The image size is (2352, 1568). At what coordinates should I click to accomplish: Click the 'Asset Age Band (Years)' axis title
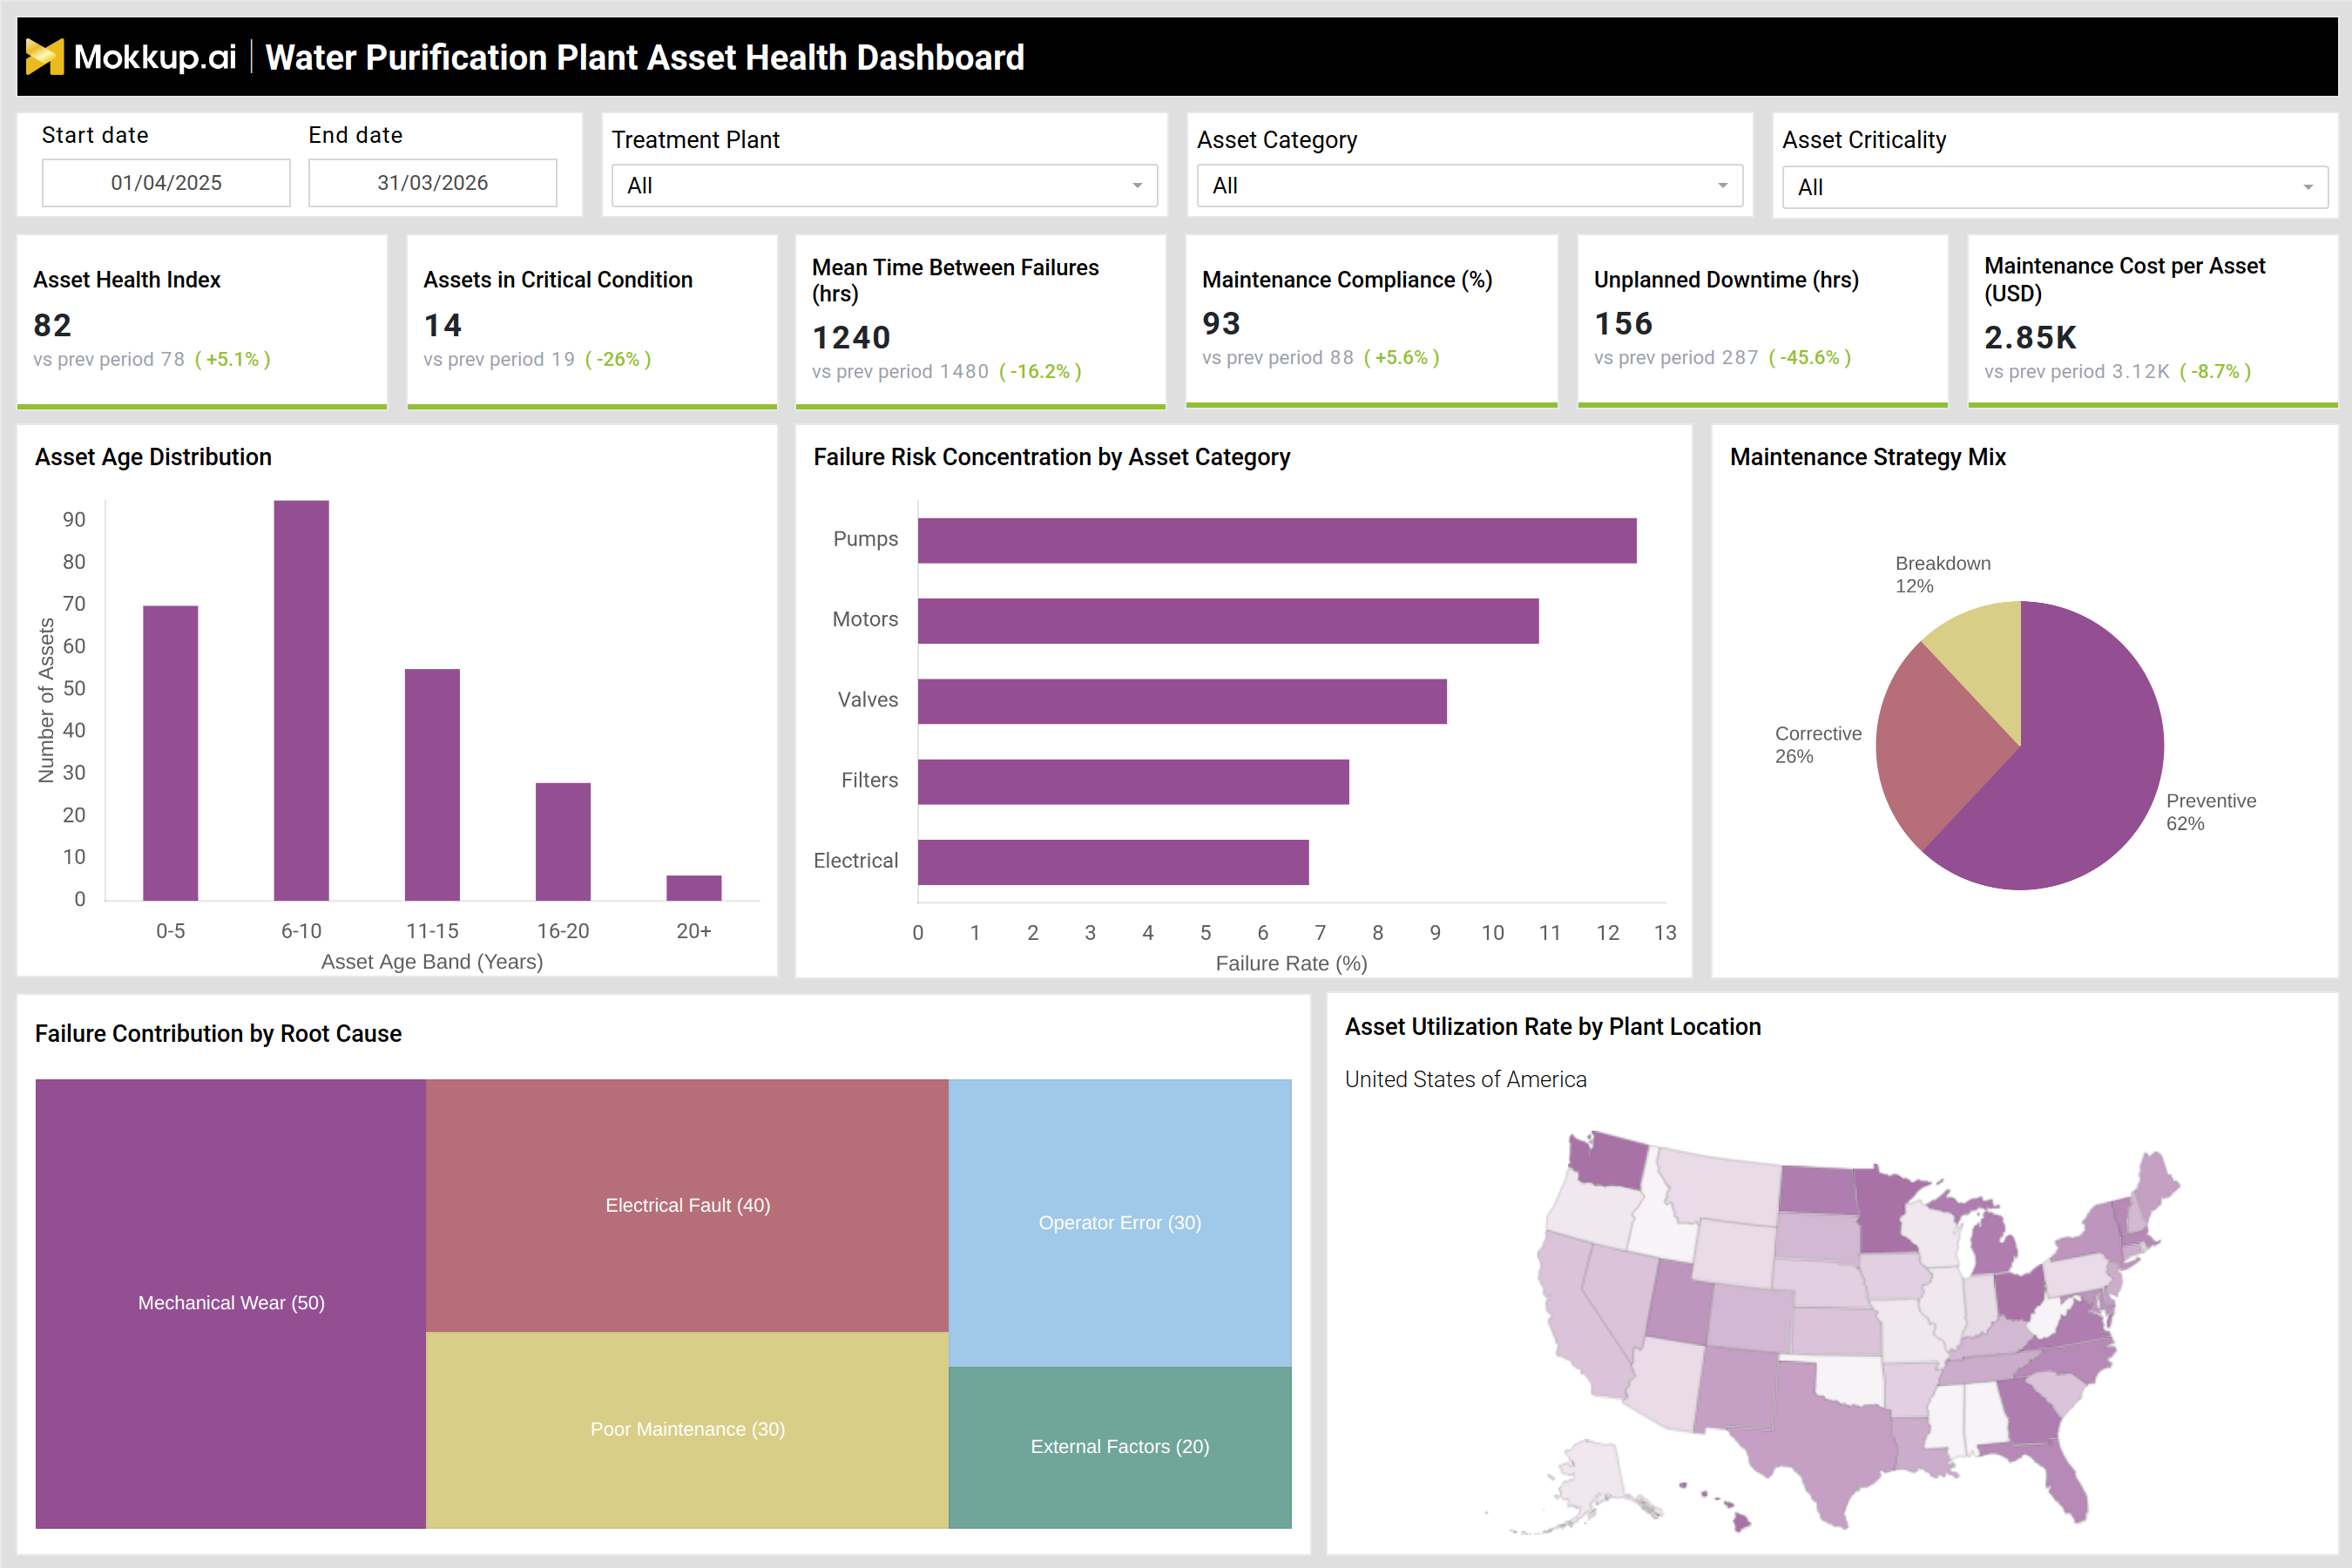pos(432,962)
